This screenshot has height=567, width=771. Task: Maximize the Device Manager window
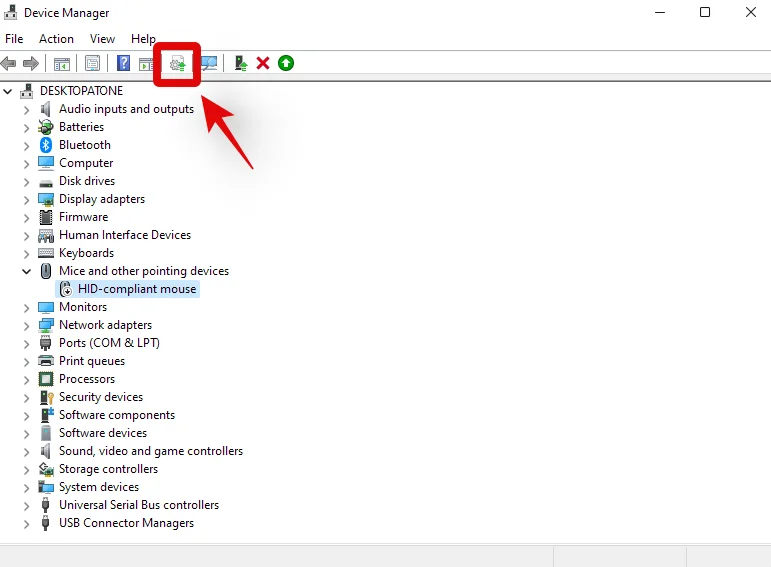pyautogui.click(x=705, y=12)
